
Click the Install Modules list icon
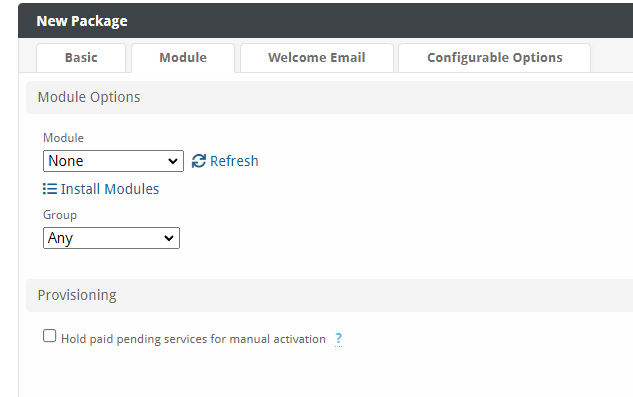pyautogui.click(x=50, y=189)
